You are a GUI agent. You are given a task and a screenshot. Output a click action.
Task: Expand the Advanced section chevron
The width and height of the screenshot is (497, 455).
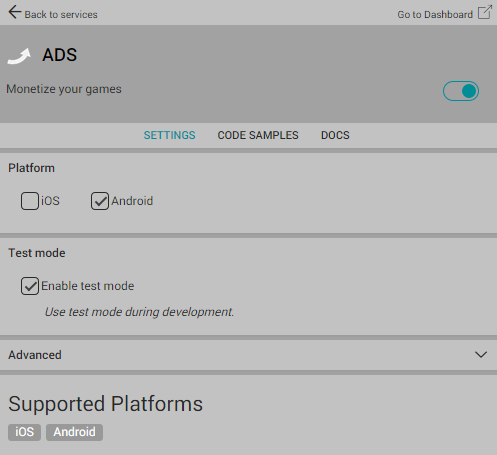(481, 355)
